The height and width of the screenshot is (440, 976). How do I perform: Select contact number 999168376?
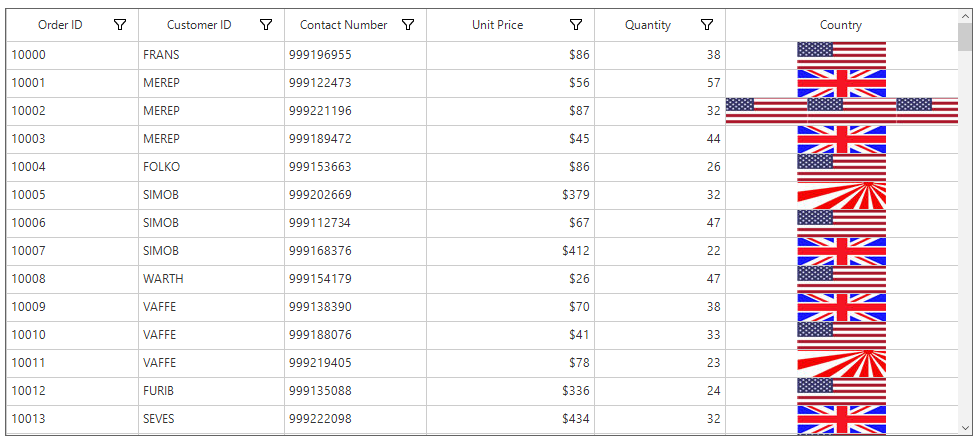click(355, 251)
